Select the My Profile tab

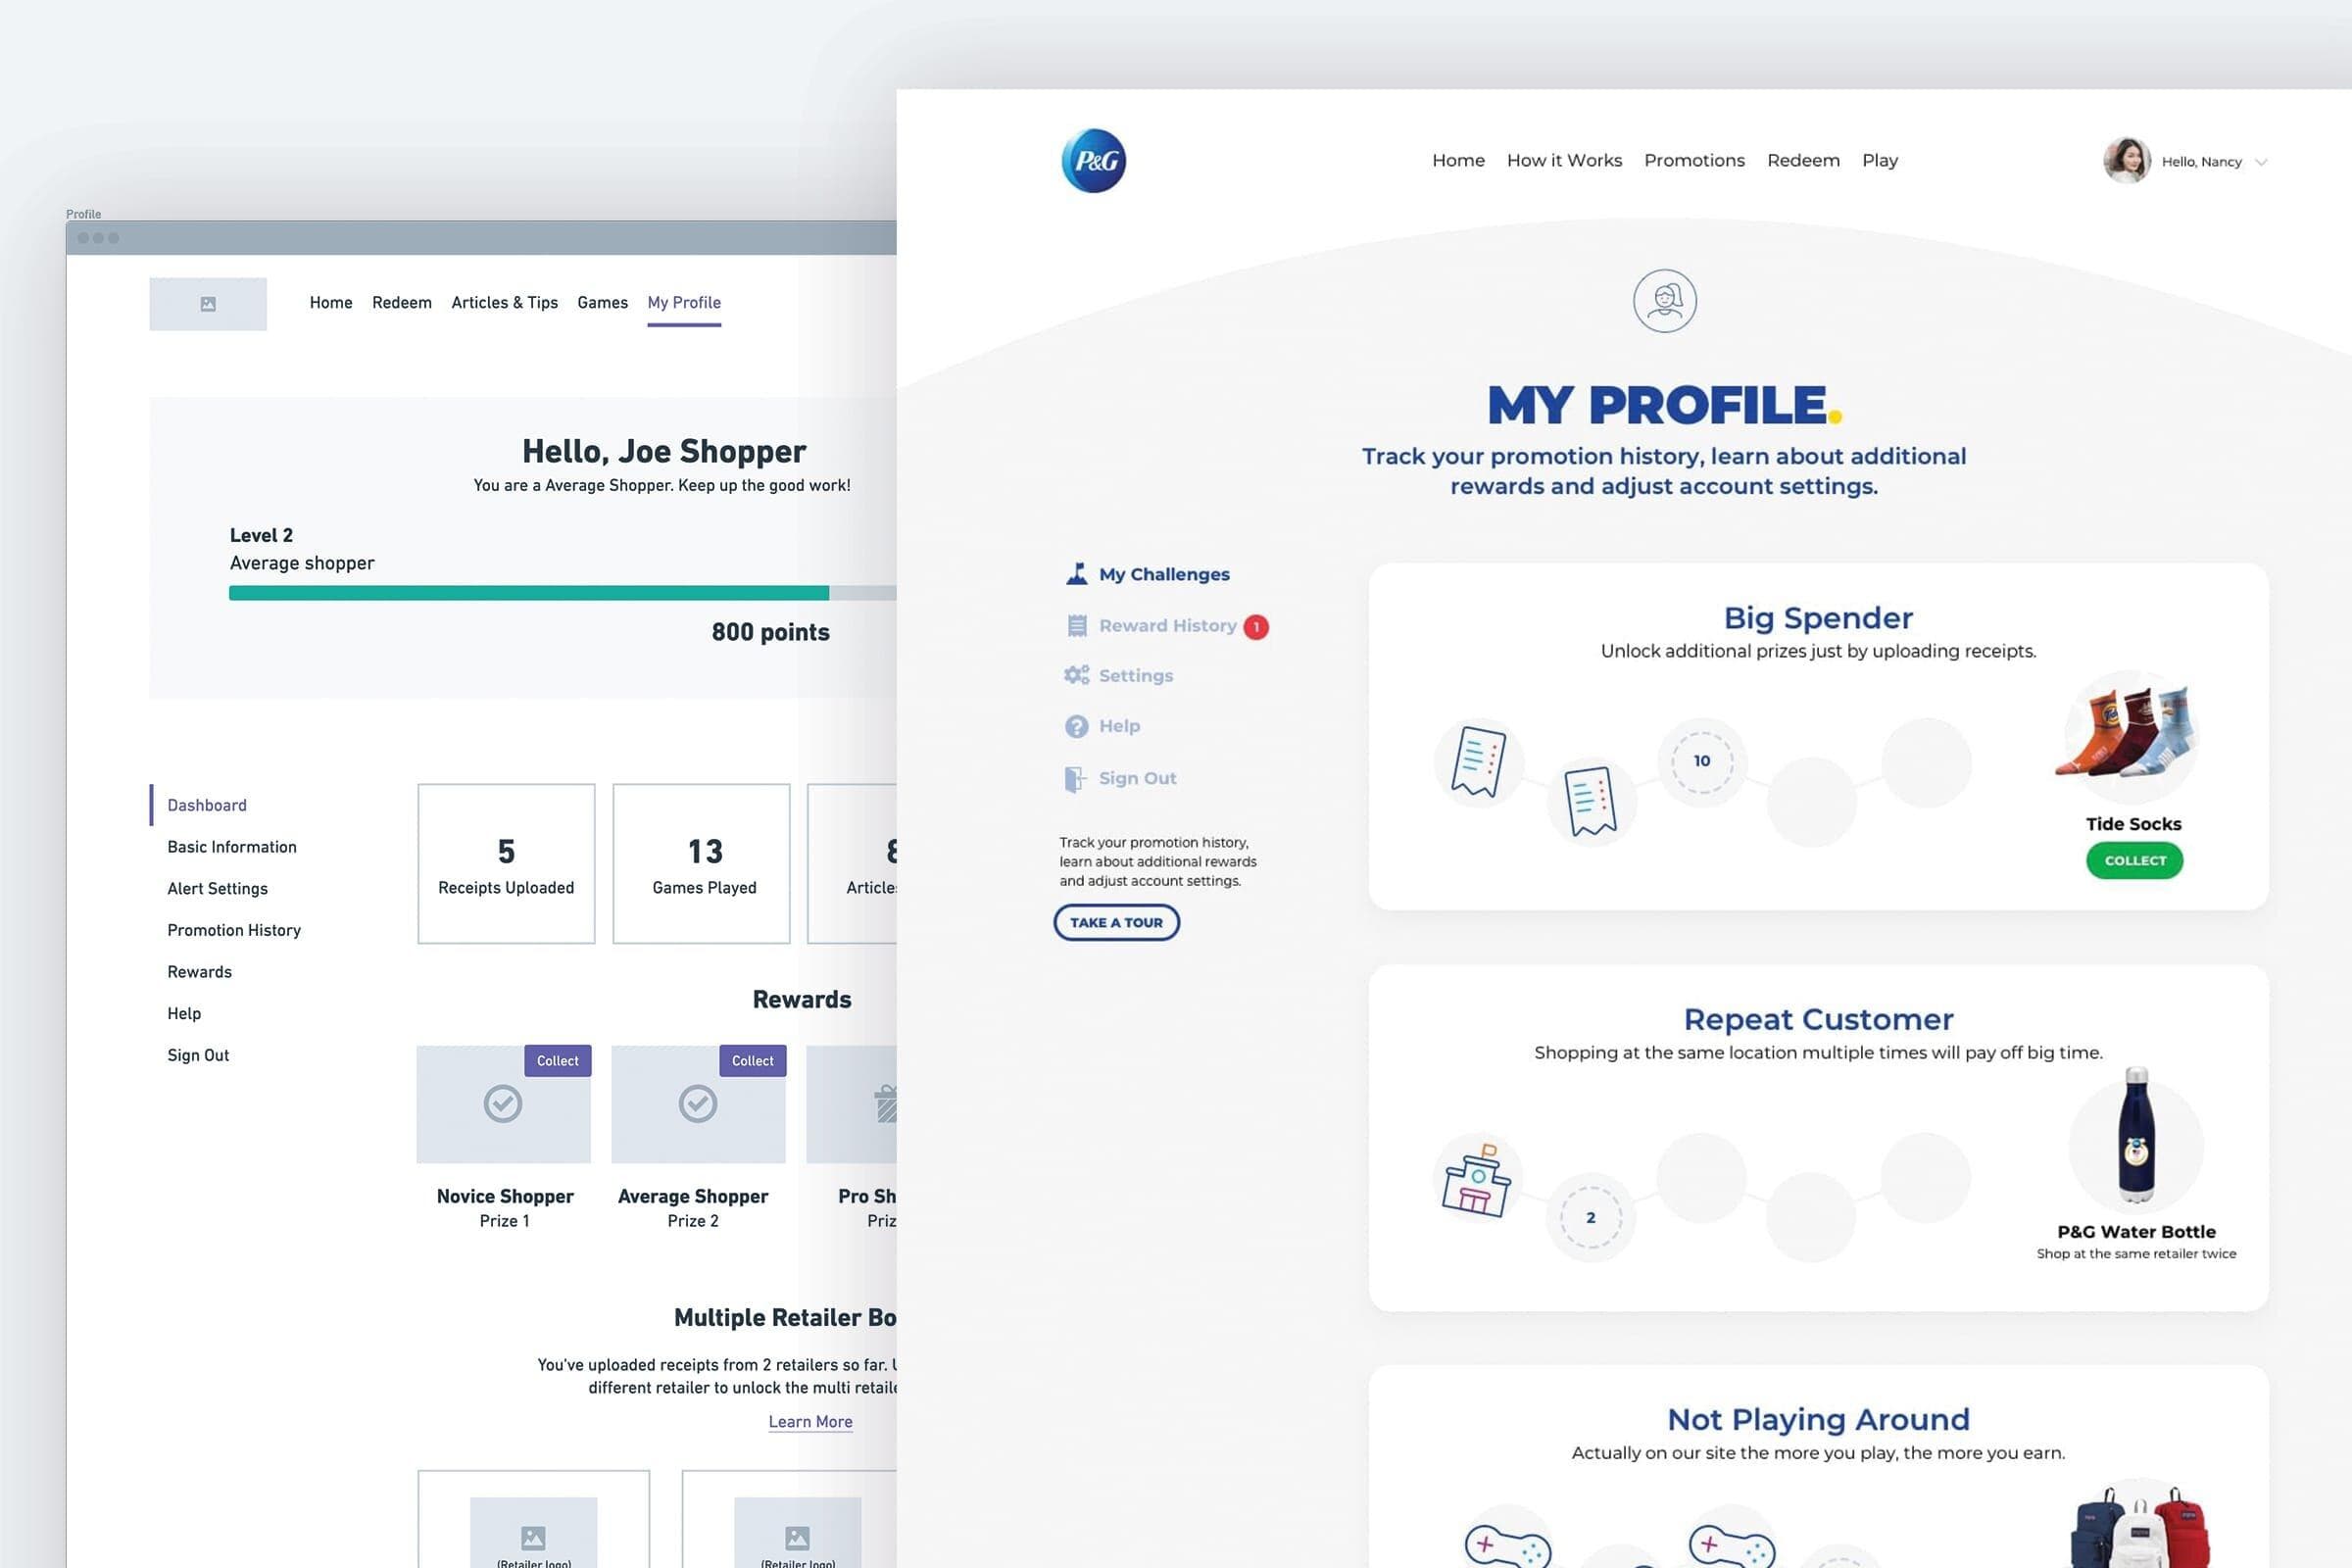(x=684, y=301)
